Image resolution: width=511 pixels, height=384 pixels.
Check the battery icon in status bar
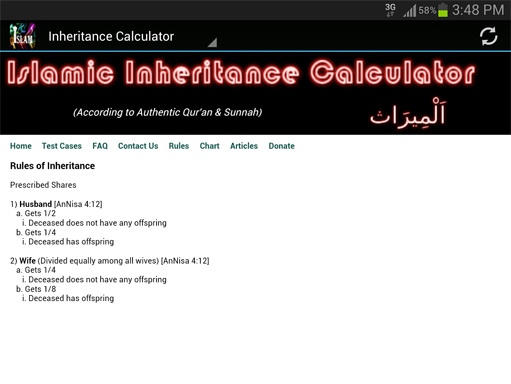pos(443,10)
